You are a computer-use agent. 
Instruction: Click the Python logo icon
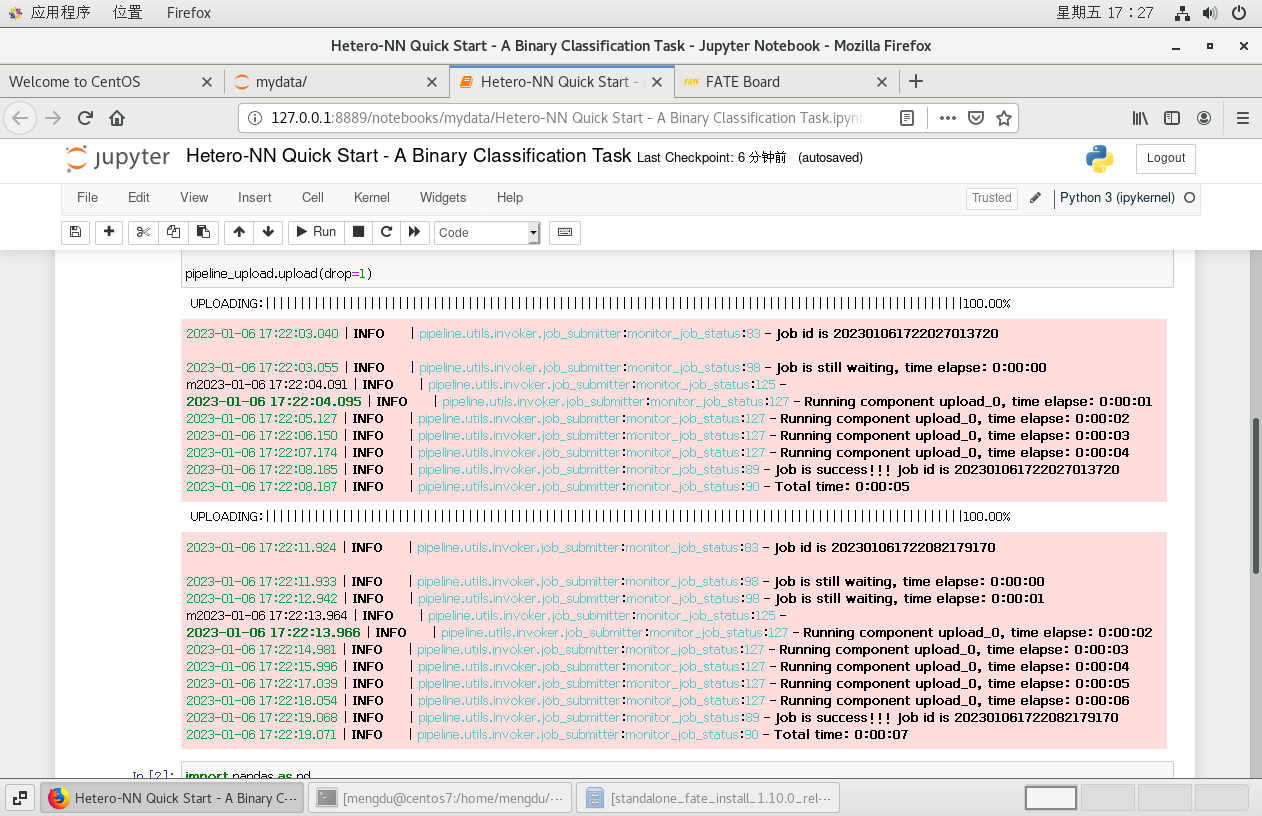tap(1099, 158)
